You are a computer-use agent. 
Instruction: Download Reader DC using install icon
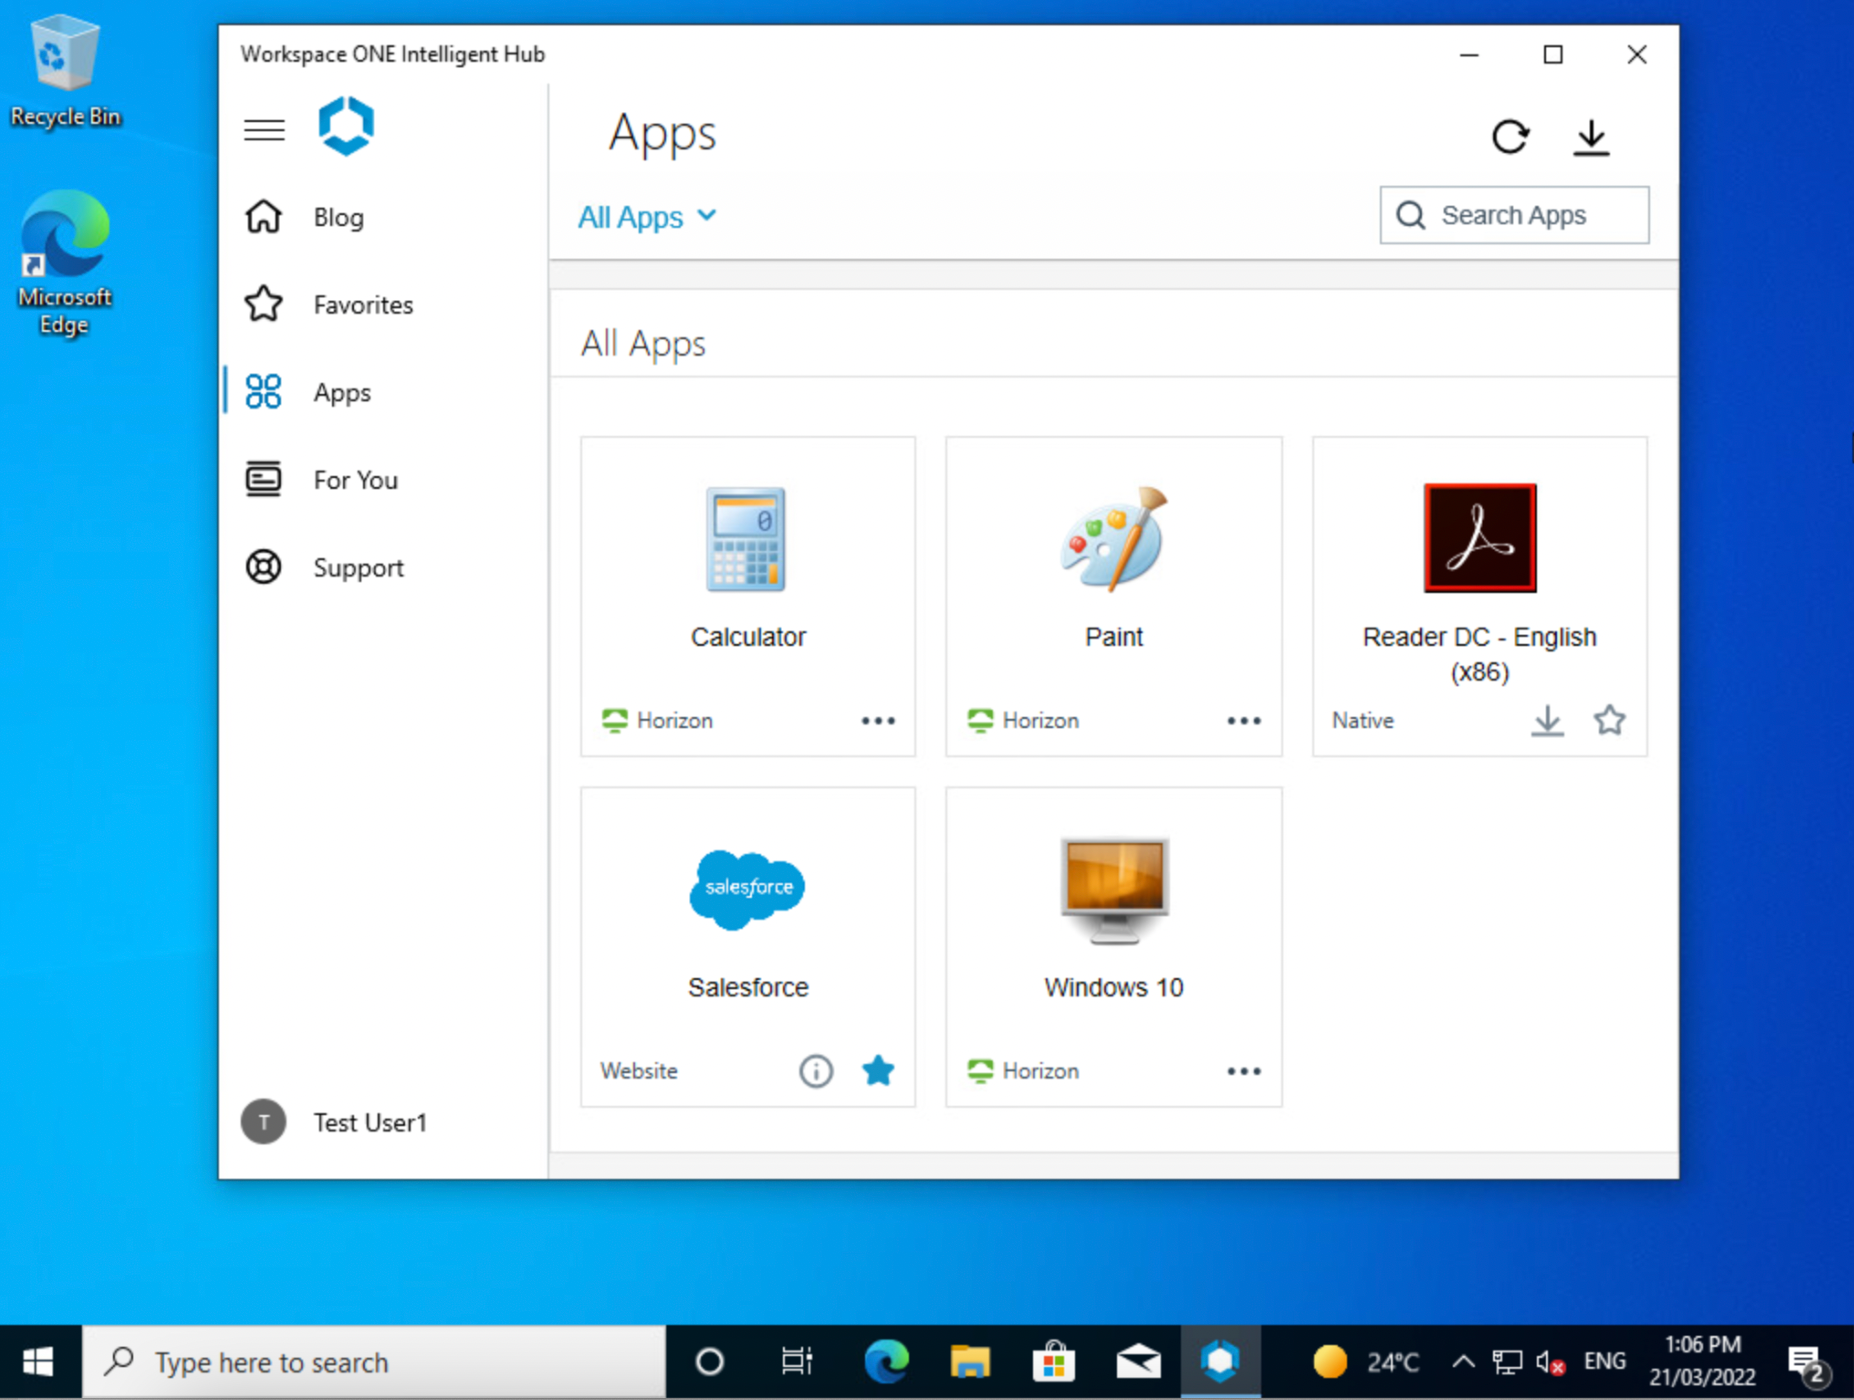point(1547,720)
